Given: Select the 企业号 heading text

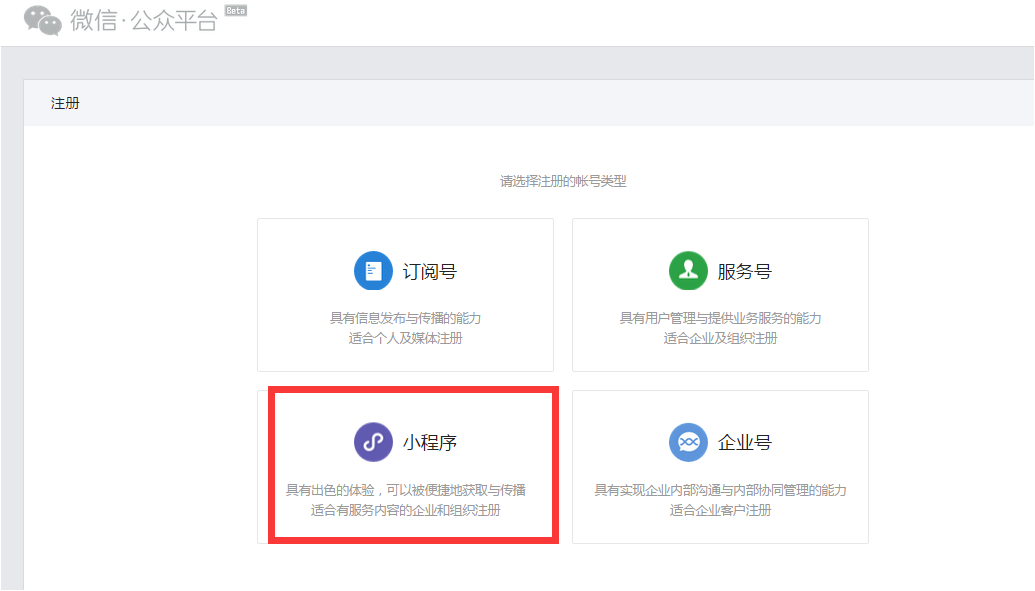Looking at the screenshot, I should point(745,442).
